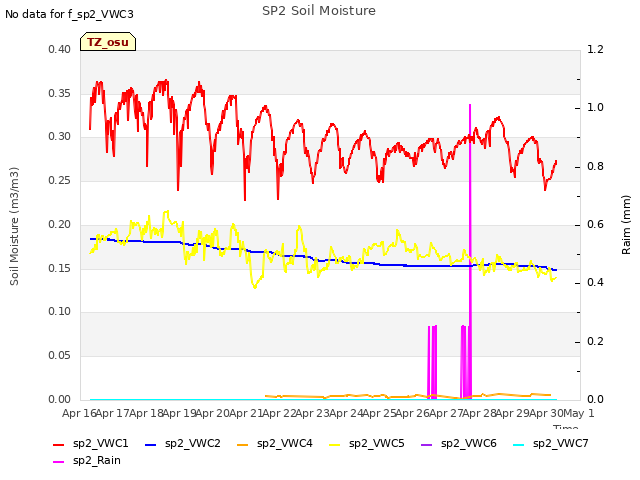Click the cyan sp2_VWC7 legend swatch
Image resolution: width=640 pixels, height=480 pixels.
519,444
